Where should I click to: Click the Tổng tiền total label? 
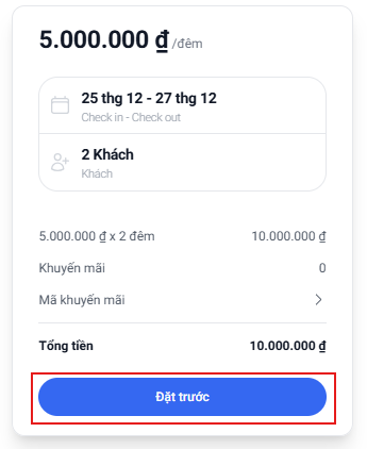point(66,346)
